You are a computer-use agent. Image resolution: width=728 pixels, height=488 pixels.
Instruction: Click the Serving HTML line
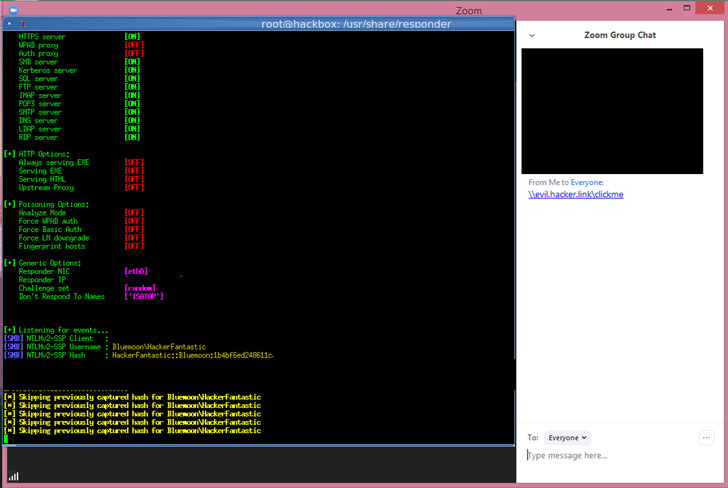pyautogui.click(x=81, y=179)
